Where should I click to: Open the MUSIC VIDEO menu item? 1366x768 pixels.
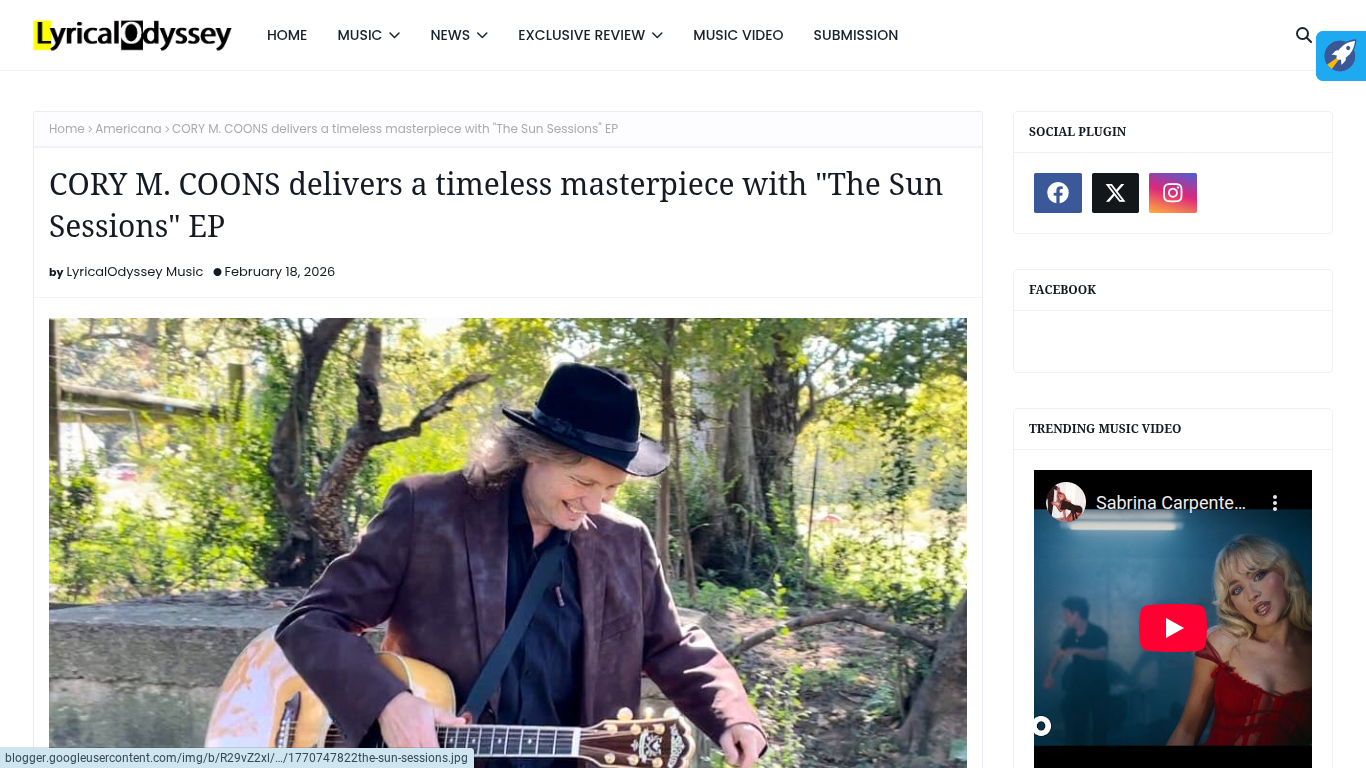[738, 35]
